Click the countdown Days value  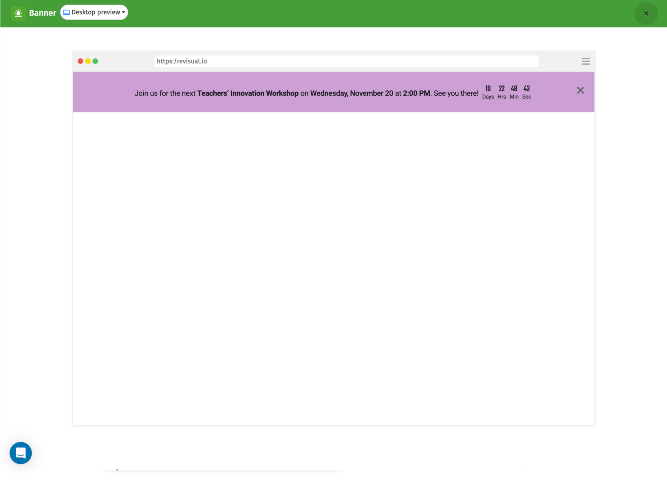pos(488,89)
